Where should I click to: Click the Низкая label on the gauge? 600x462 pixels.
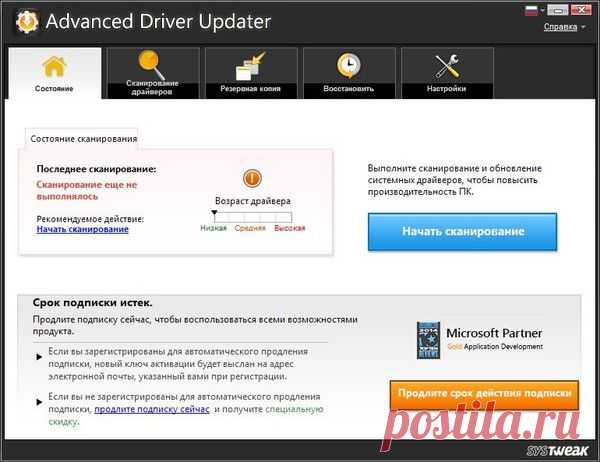pos(213,228)
